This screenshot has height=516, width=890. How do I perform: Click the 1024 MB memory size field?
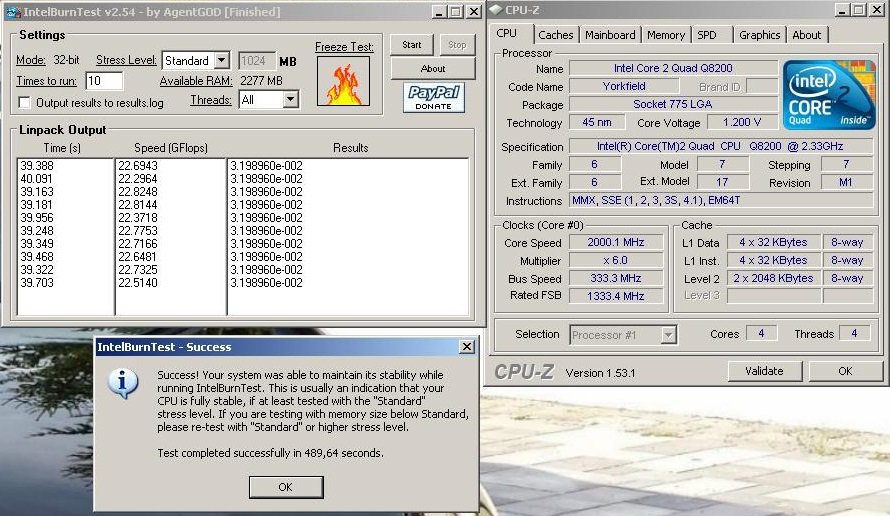[257, 61]
